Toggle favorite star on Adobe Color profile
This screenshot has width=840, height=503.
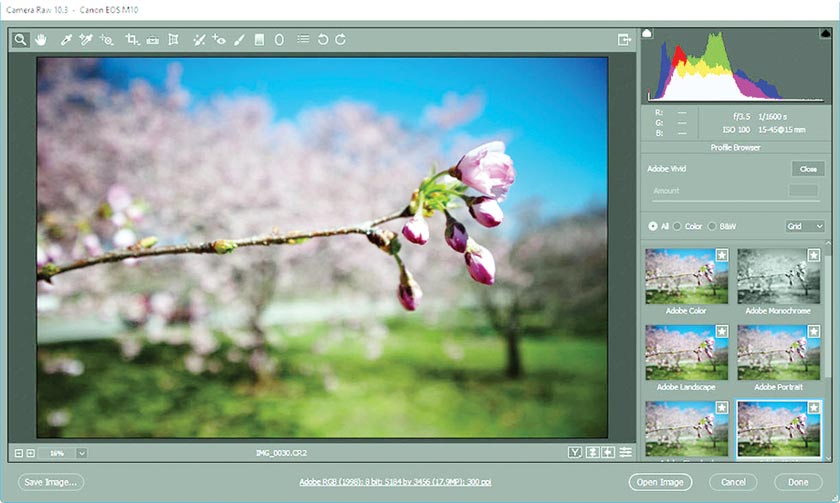point(721,256)
